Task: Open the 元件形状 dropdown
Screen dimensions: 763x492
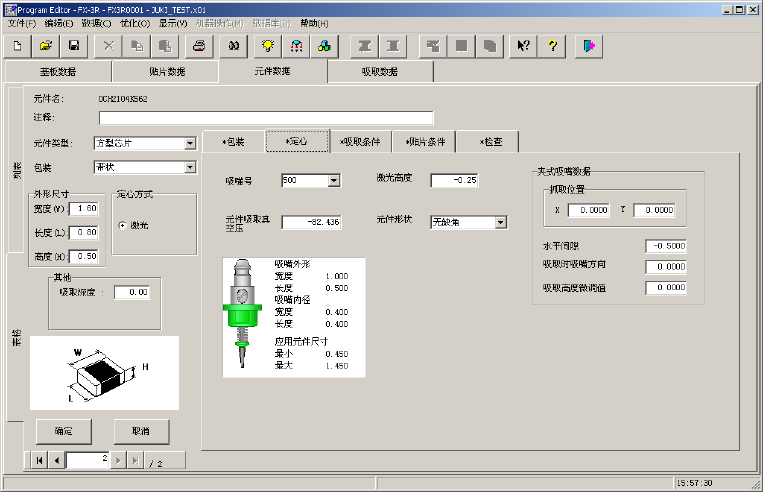Action: (x=501, y=222)
